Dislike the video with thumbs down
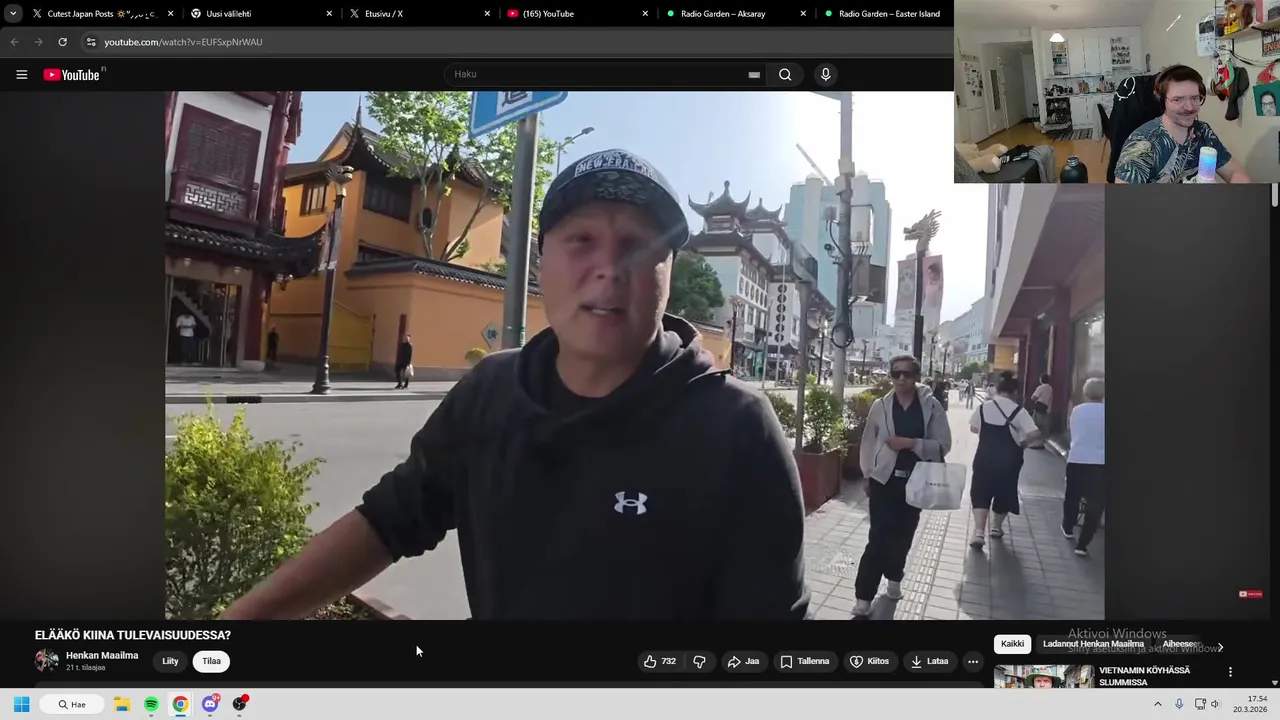The width and height of the screenshot is (1280, 720). tap(699, 661)
